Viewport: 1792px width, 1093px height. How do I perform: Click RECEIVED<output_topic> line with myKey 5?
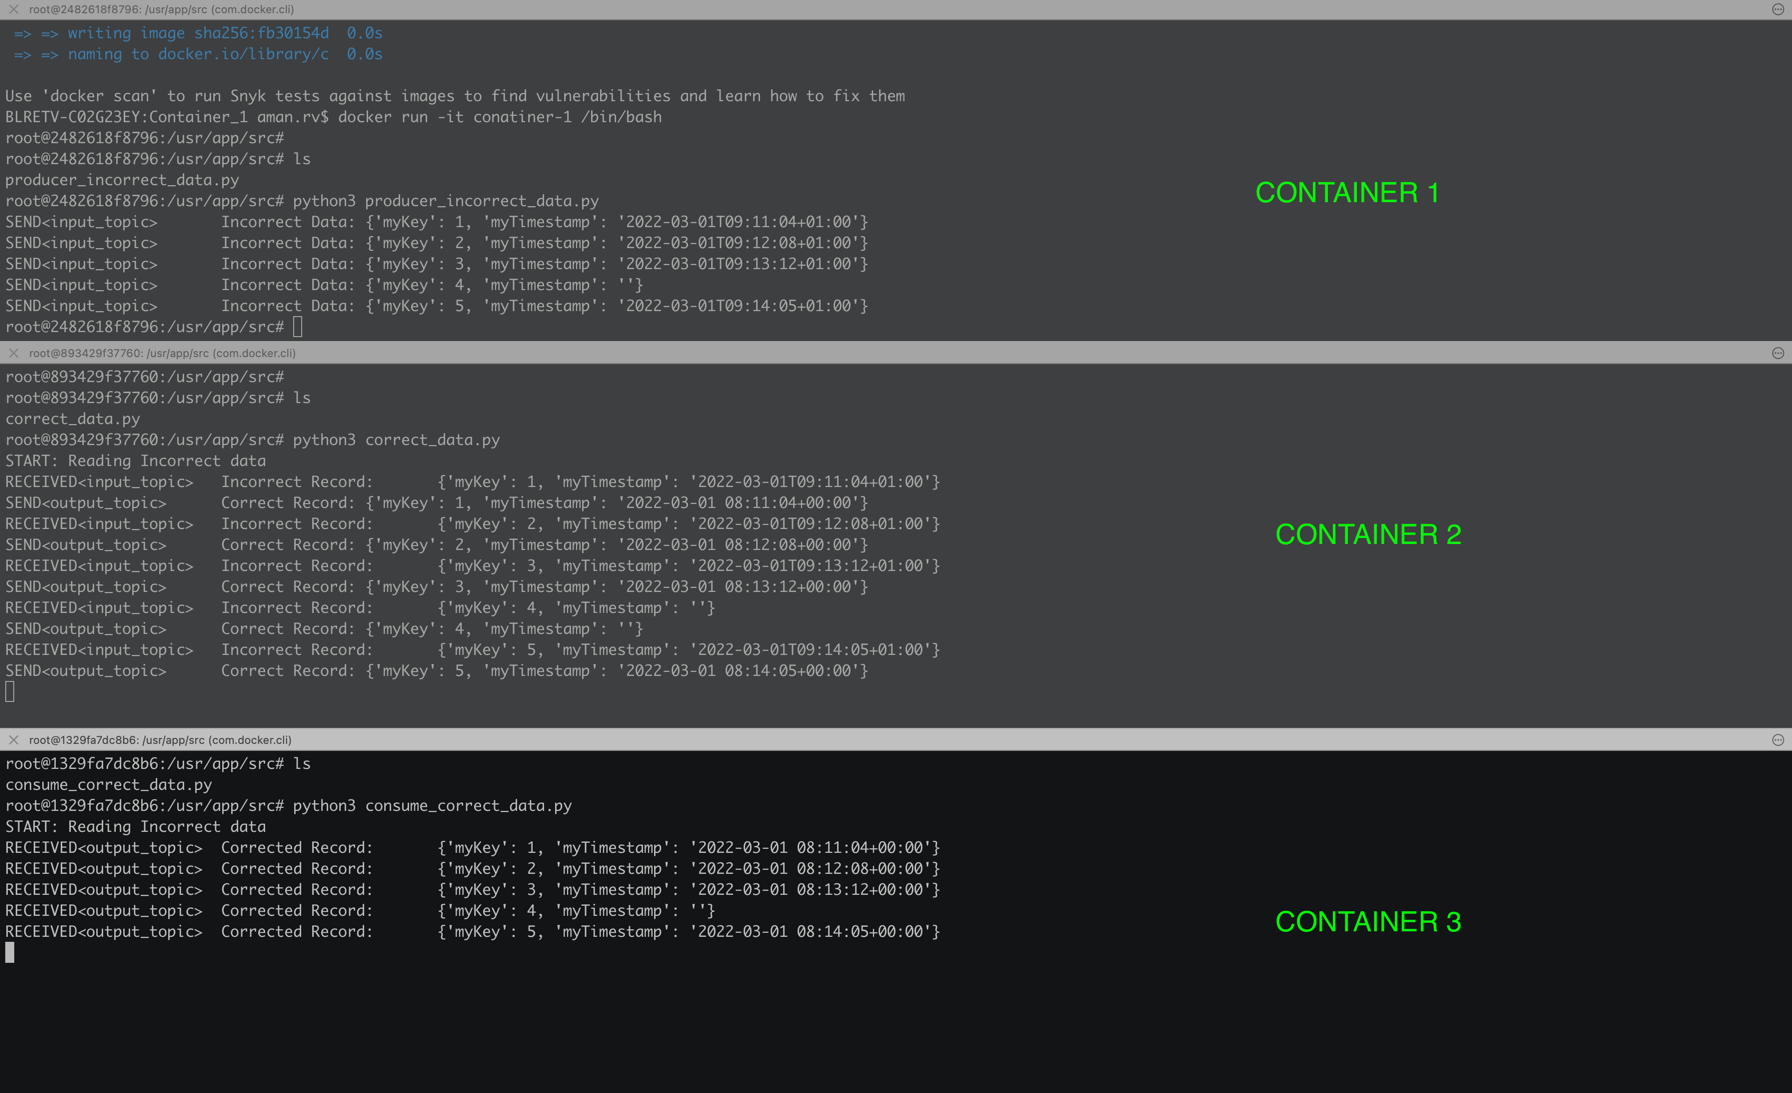pyautogui.click(x=473, y=932)
